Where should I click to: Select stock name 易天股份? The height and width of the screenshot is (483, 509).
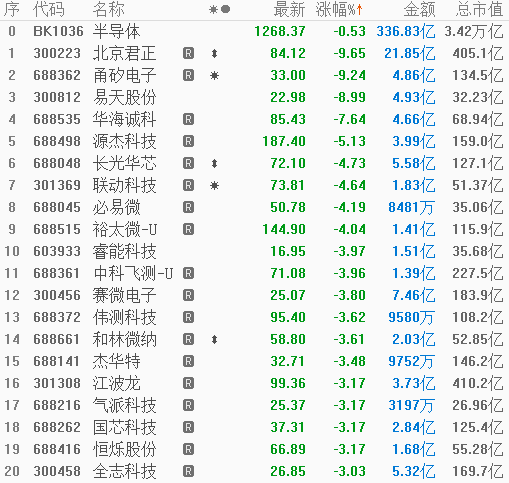click(124, 97)
